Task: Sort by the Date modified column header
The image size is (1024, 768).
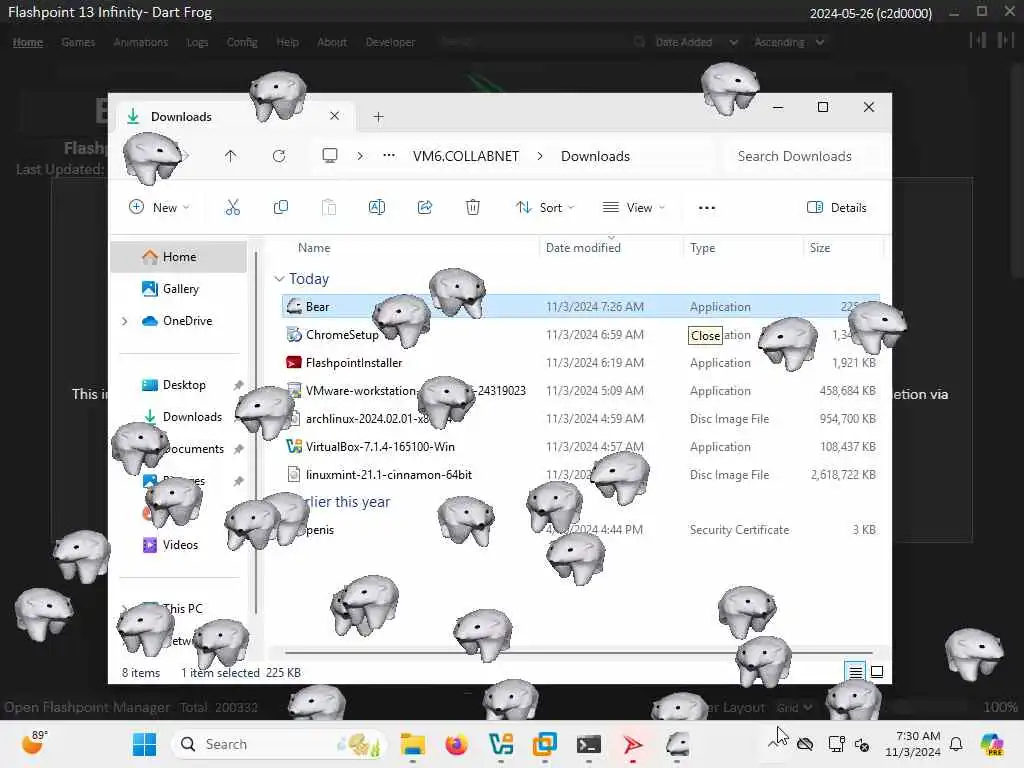Action: point(583,248)
